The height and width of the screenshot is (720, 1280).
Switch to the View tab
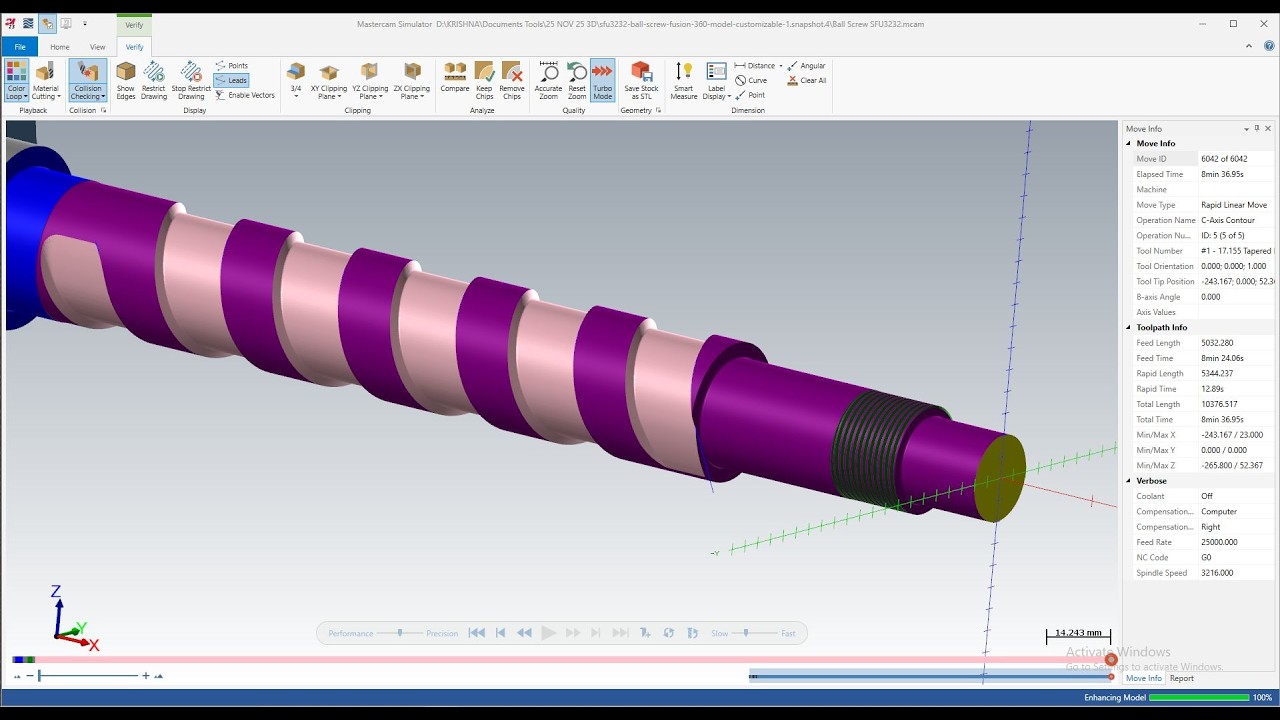pyautogui.click(x=97, y=47)
